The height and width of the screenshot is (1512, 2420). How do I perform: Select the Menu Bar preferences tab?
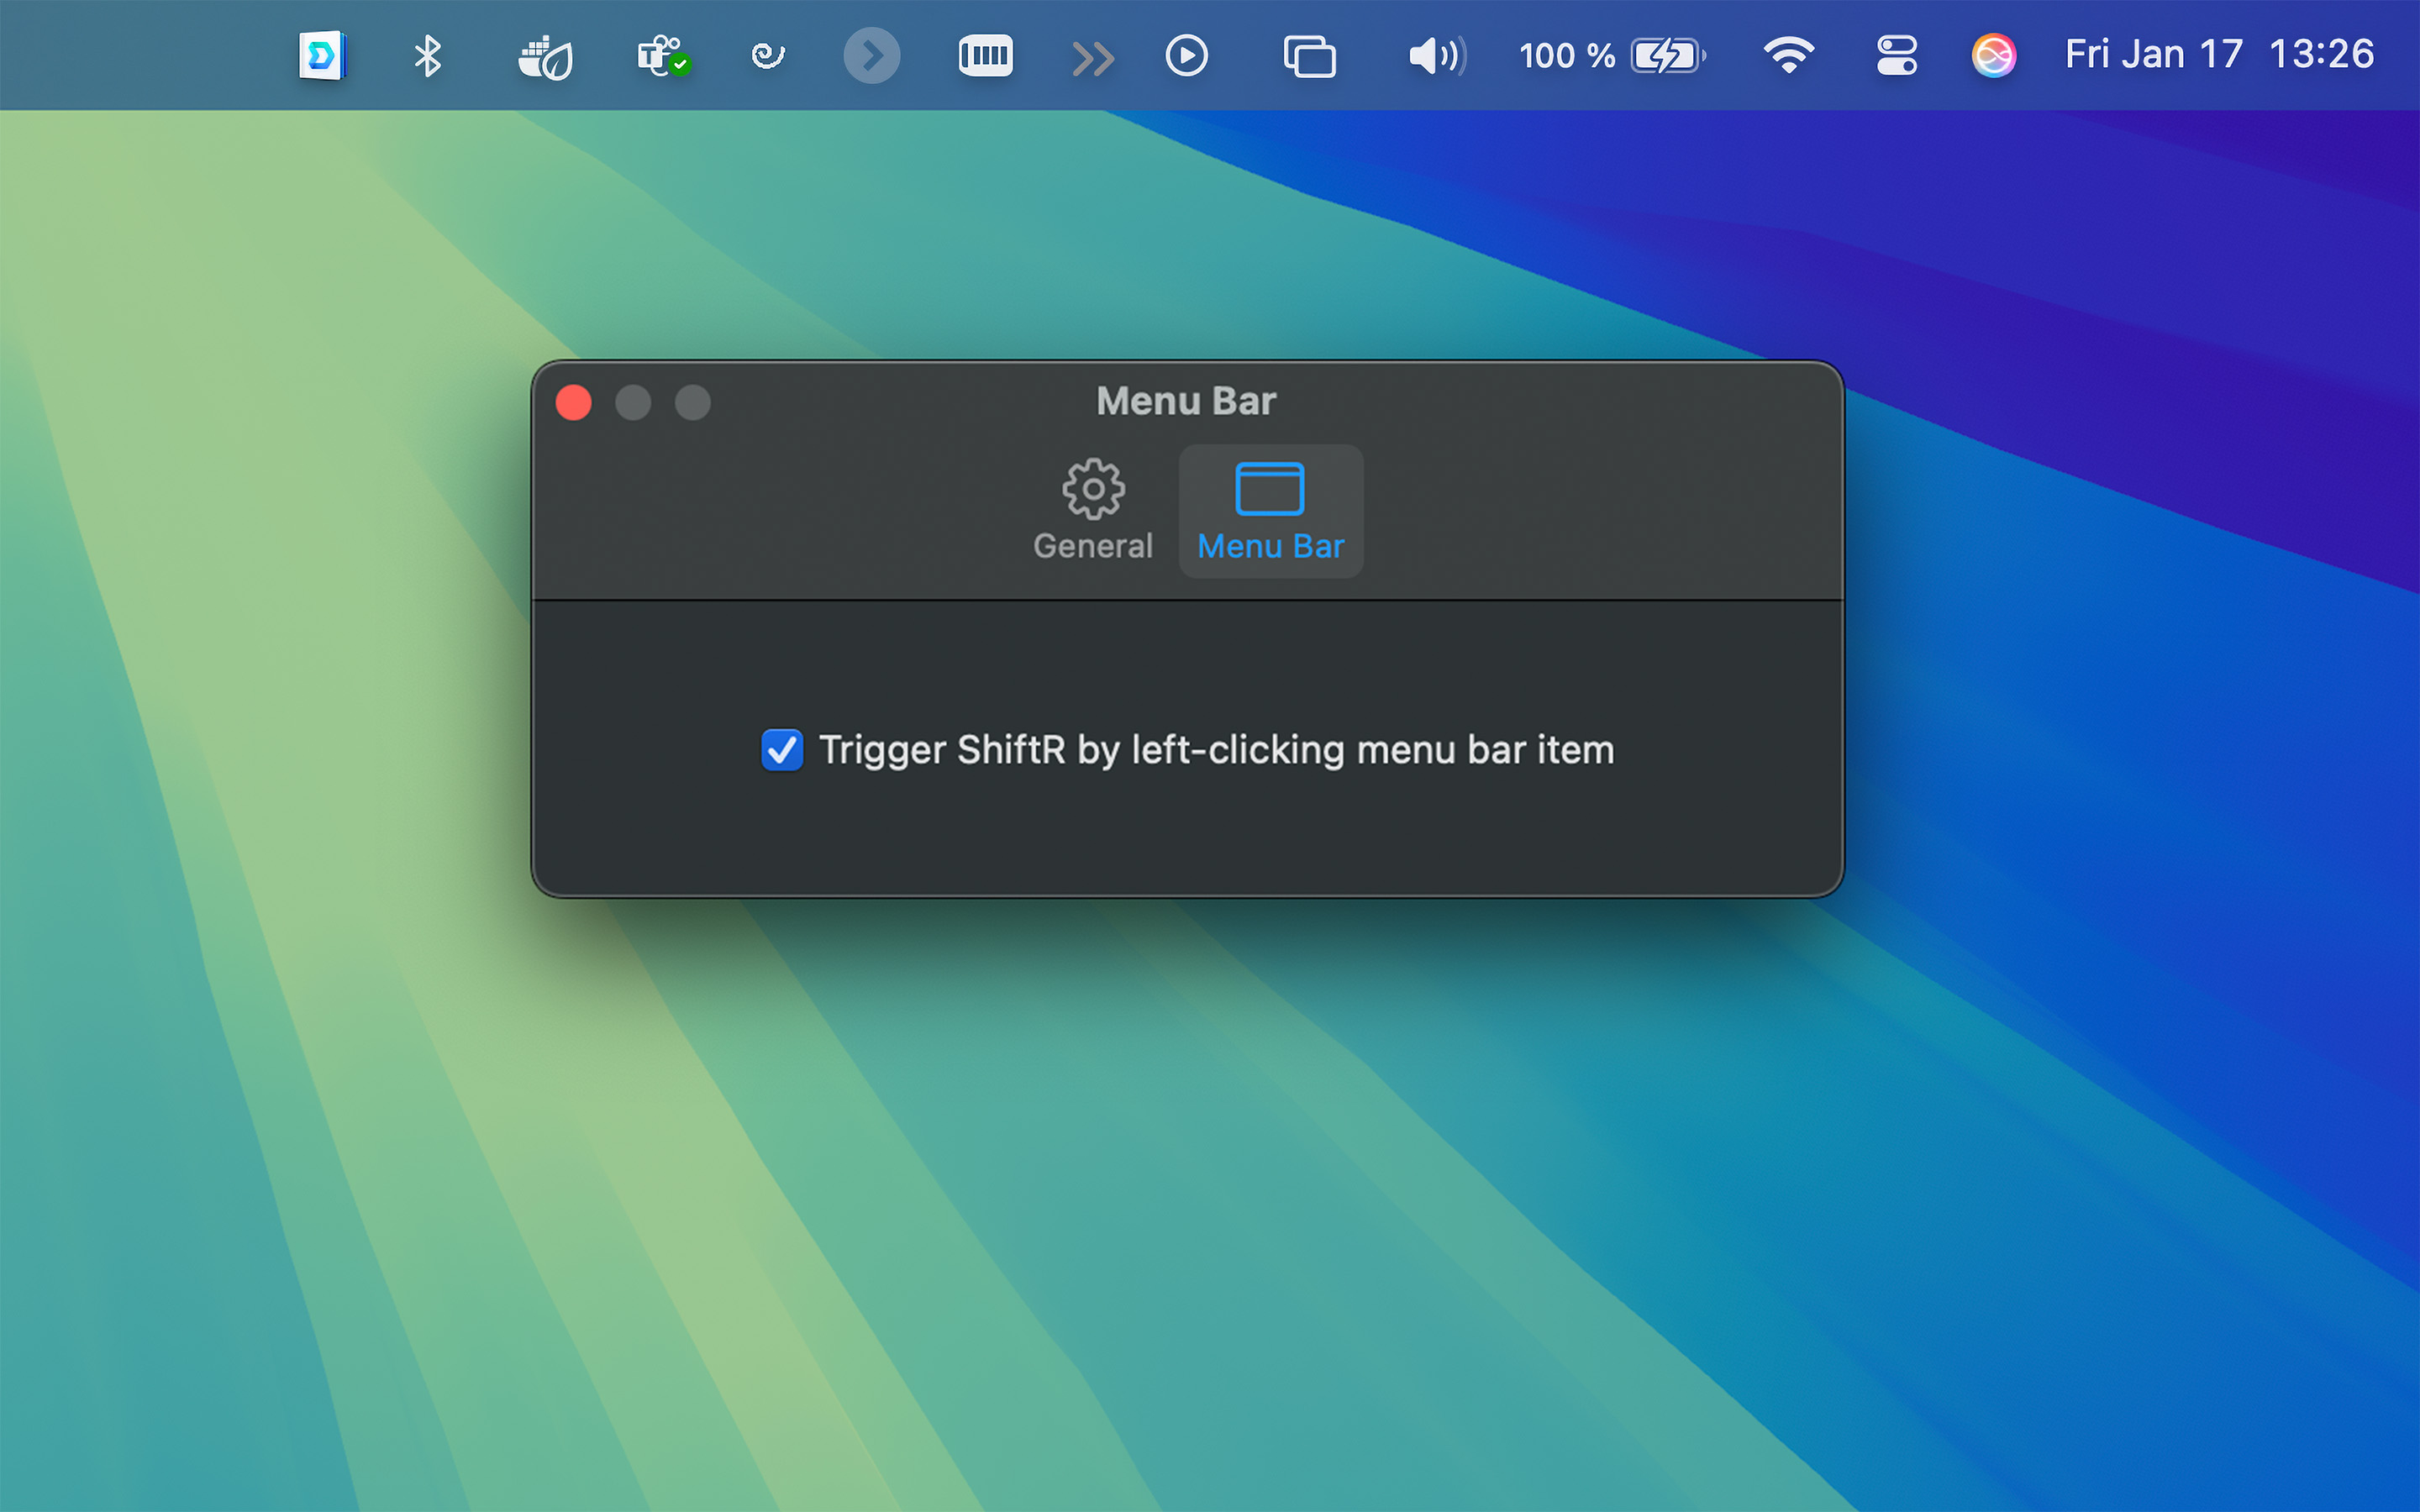tap(1270, 510)
